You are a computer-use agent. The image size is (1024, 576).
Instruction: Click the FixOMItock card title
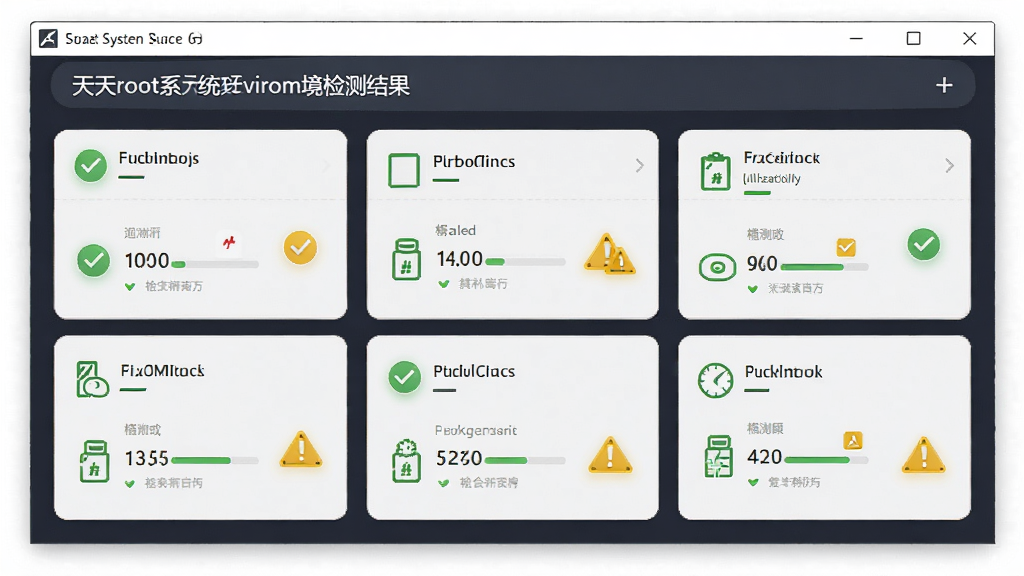(x=163, y=371)
